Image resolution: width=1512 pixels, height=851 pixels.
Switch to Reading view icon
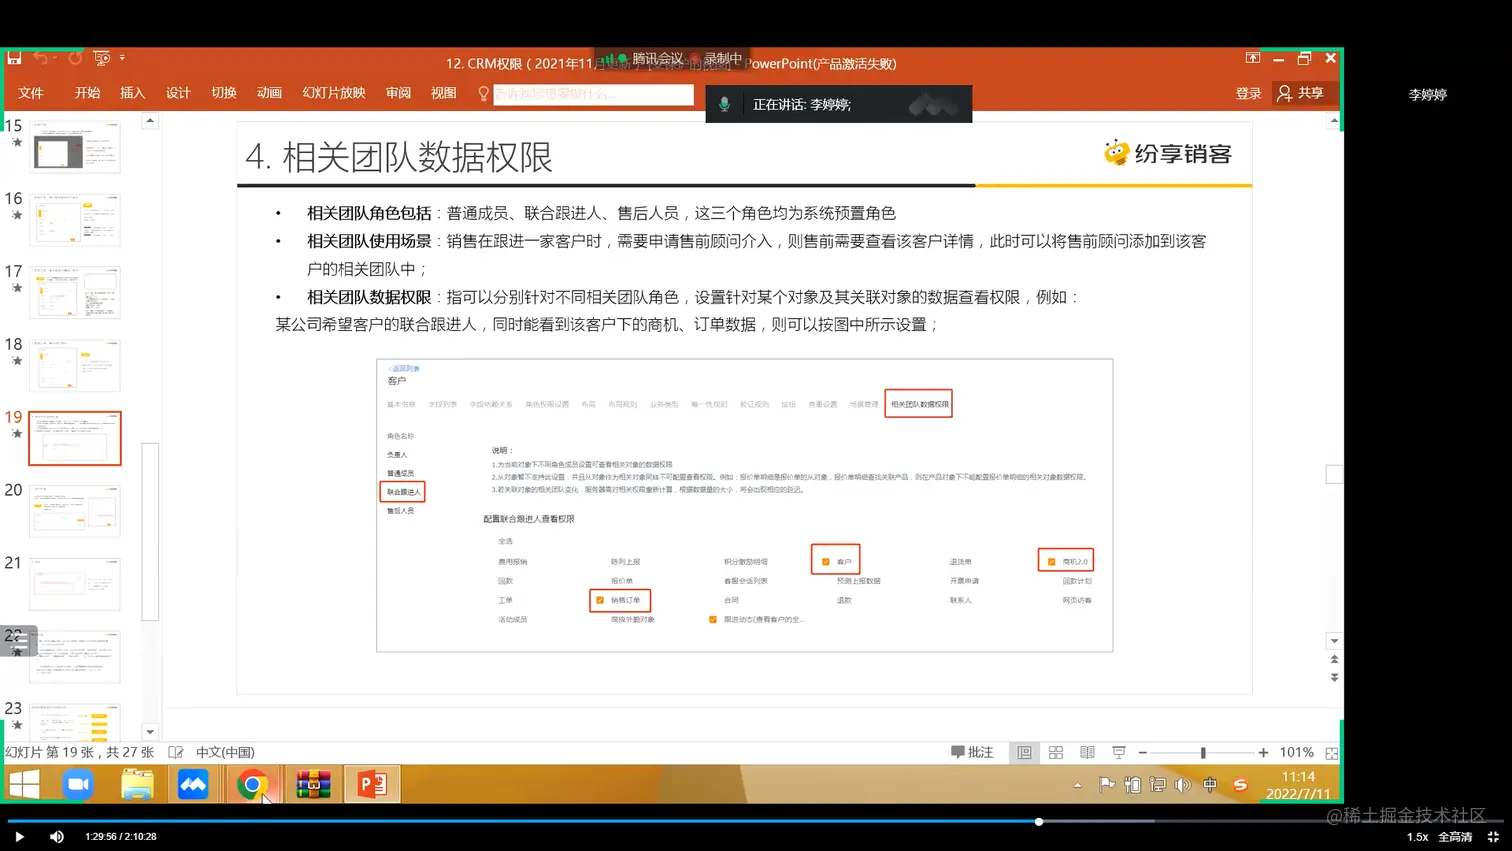1087,753
